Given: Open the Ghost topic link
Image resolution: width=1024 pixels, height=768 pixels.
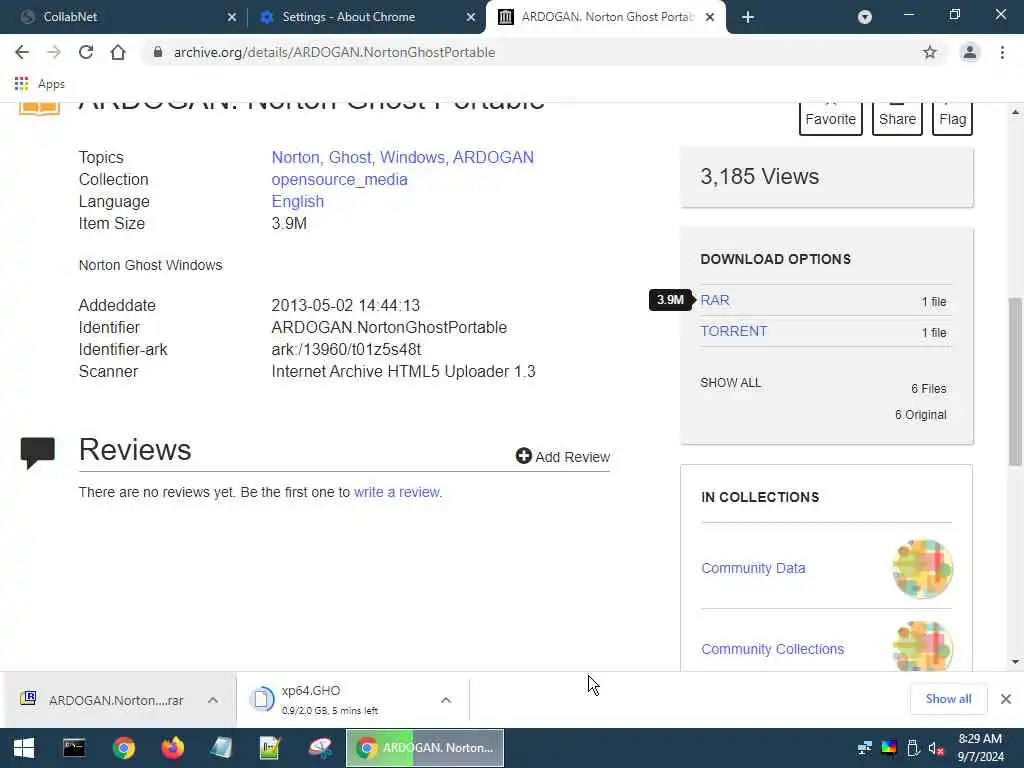Looking at the screenshot, I should (351, 157).
